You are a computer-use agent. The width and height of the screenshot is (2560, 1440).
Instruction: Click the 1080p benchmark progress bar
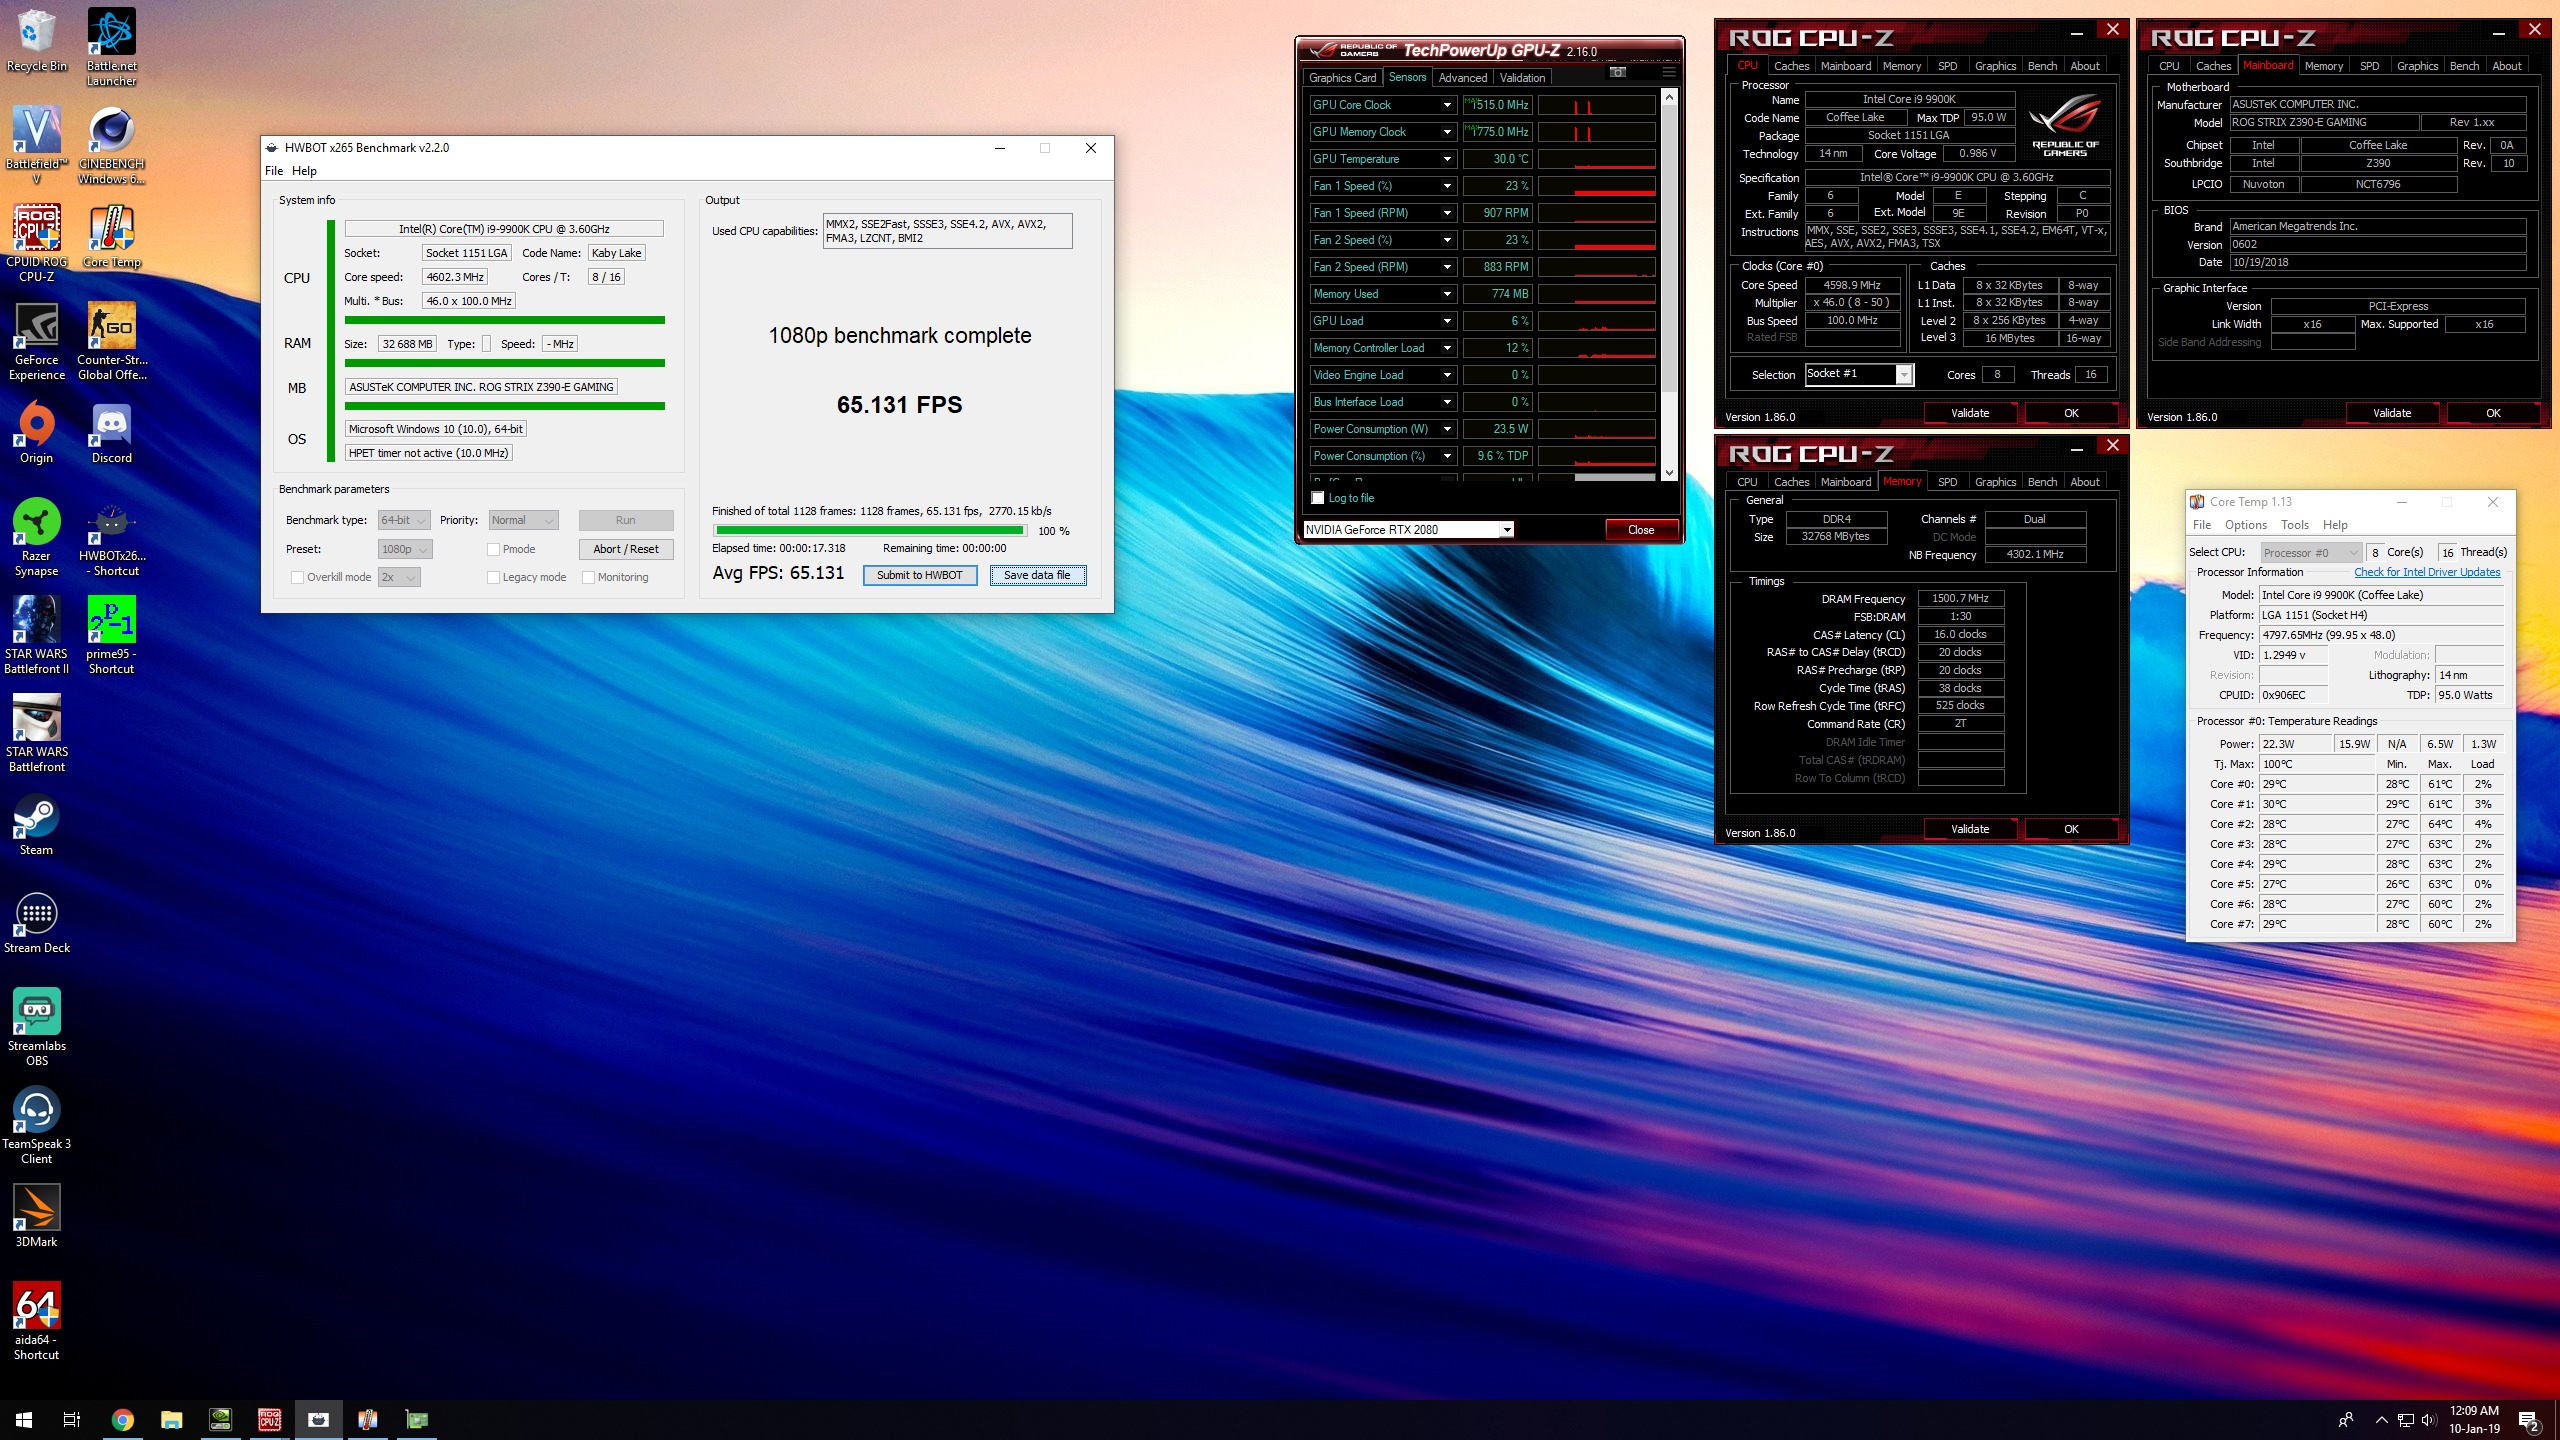click(x=870, y=531)
